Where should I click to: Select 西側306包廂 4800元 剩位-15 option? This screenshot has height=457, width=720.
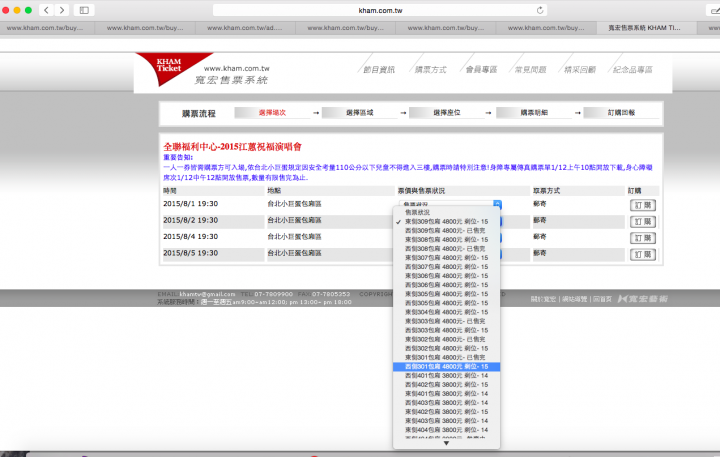(x=446, y=285)
